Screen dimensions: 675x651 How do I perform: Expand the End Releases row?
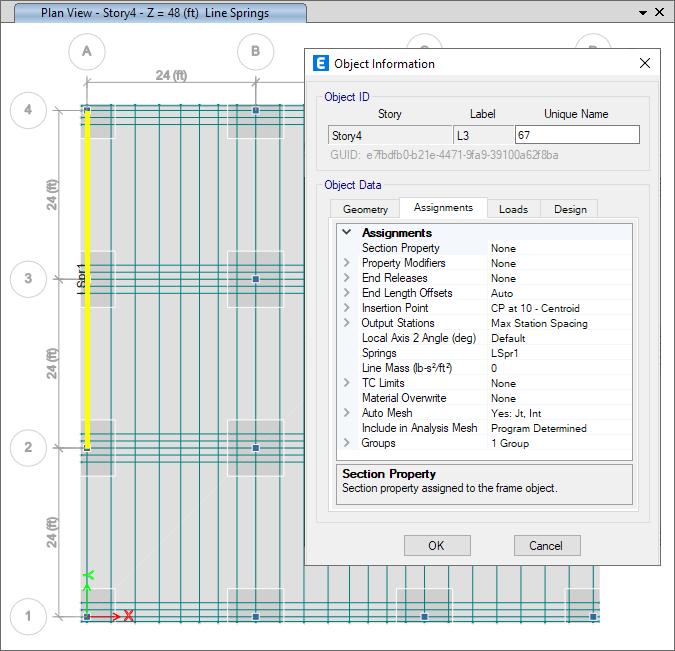click(x=347, y=278)
